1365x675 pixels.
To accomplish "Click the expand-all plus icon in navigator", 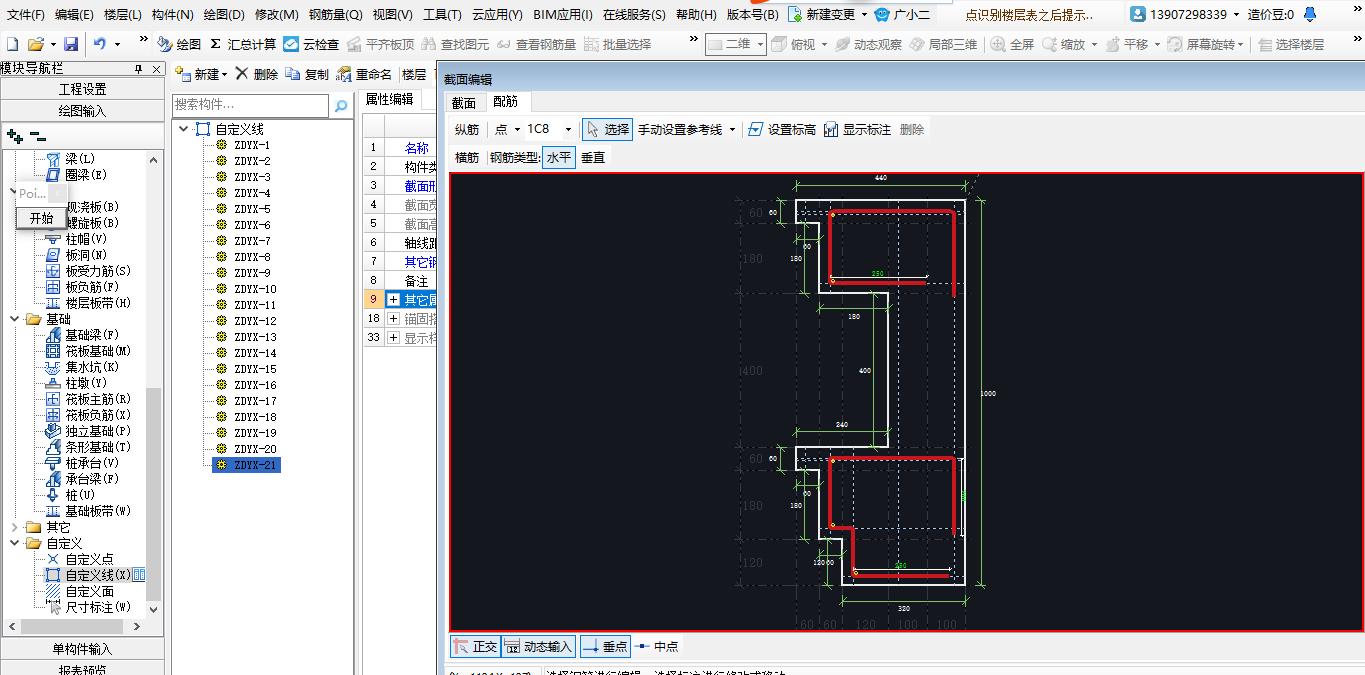I will pos(14,136).
